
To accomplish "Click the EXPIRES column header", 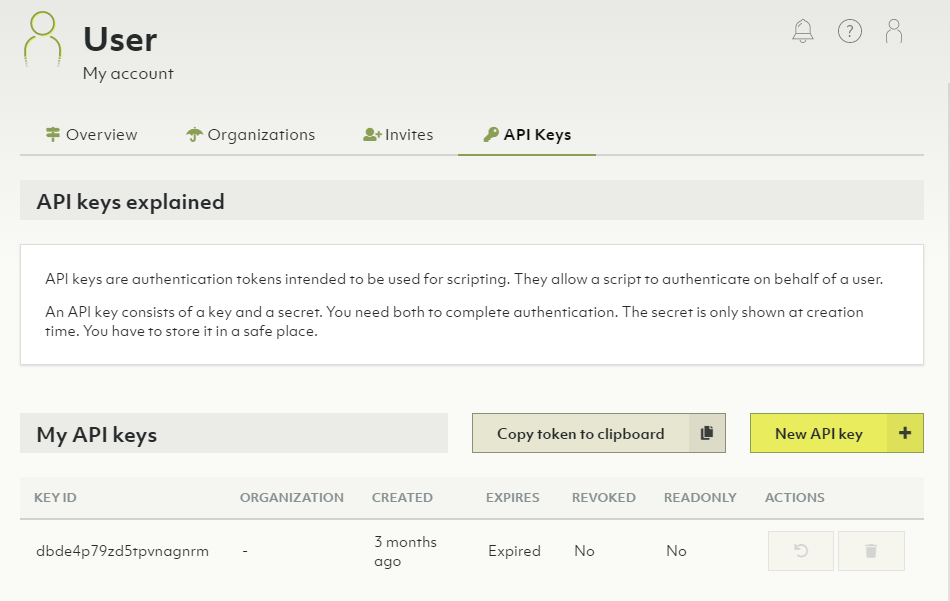I will pyautogui.click(x=512, y=497).
